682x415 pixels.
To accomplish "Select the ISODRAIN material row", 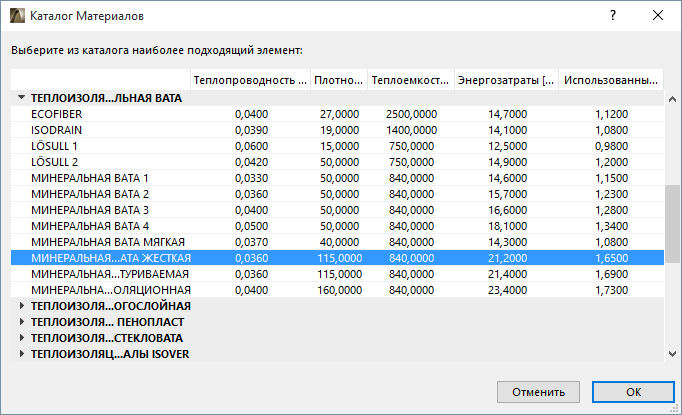I will 100,130.
